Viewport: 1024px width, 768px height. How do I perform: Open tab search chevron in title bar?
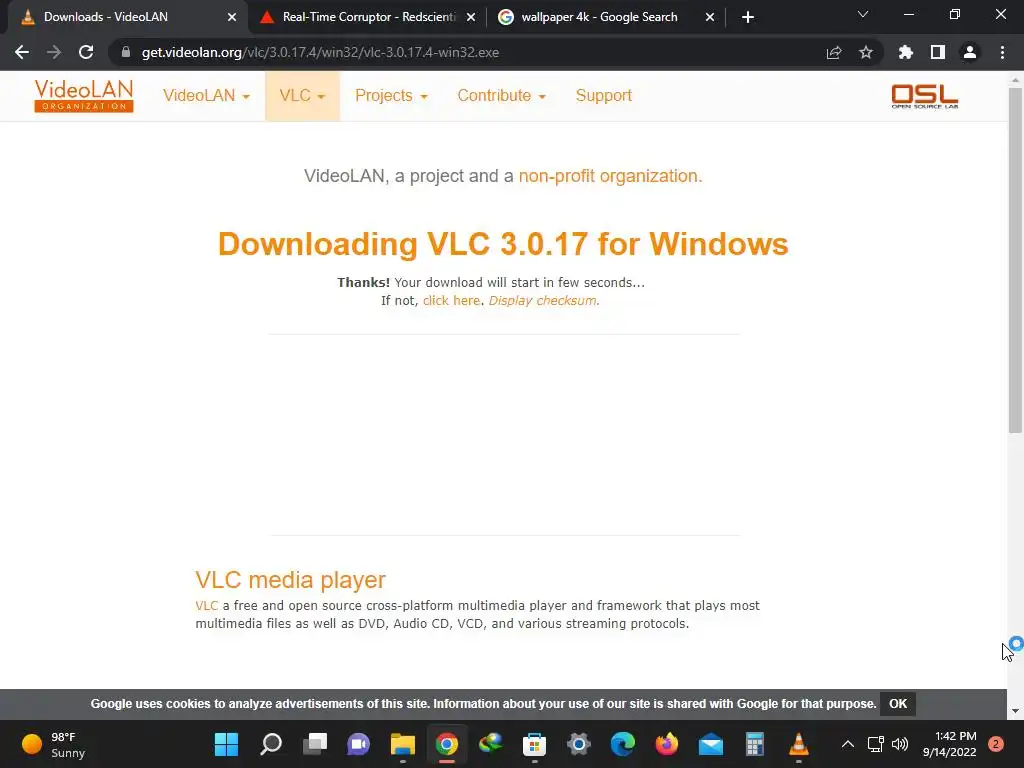[x=863, y=14]
